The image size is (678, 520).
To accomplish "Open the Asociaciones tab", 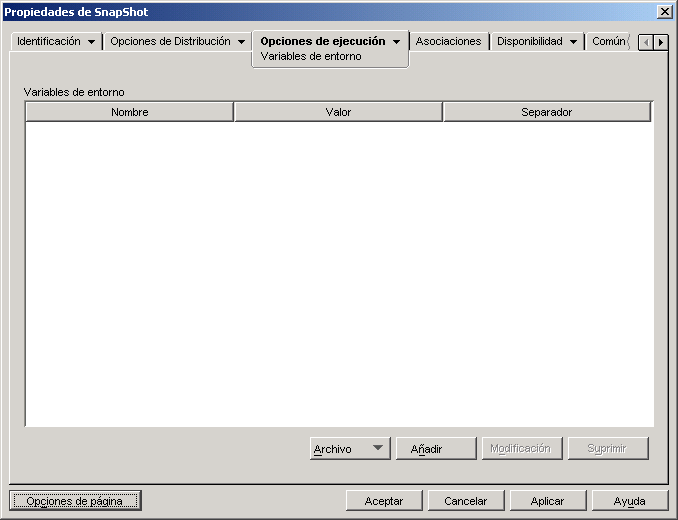I will 448,41.
